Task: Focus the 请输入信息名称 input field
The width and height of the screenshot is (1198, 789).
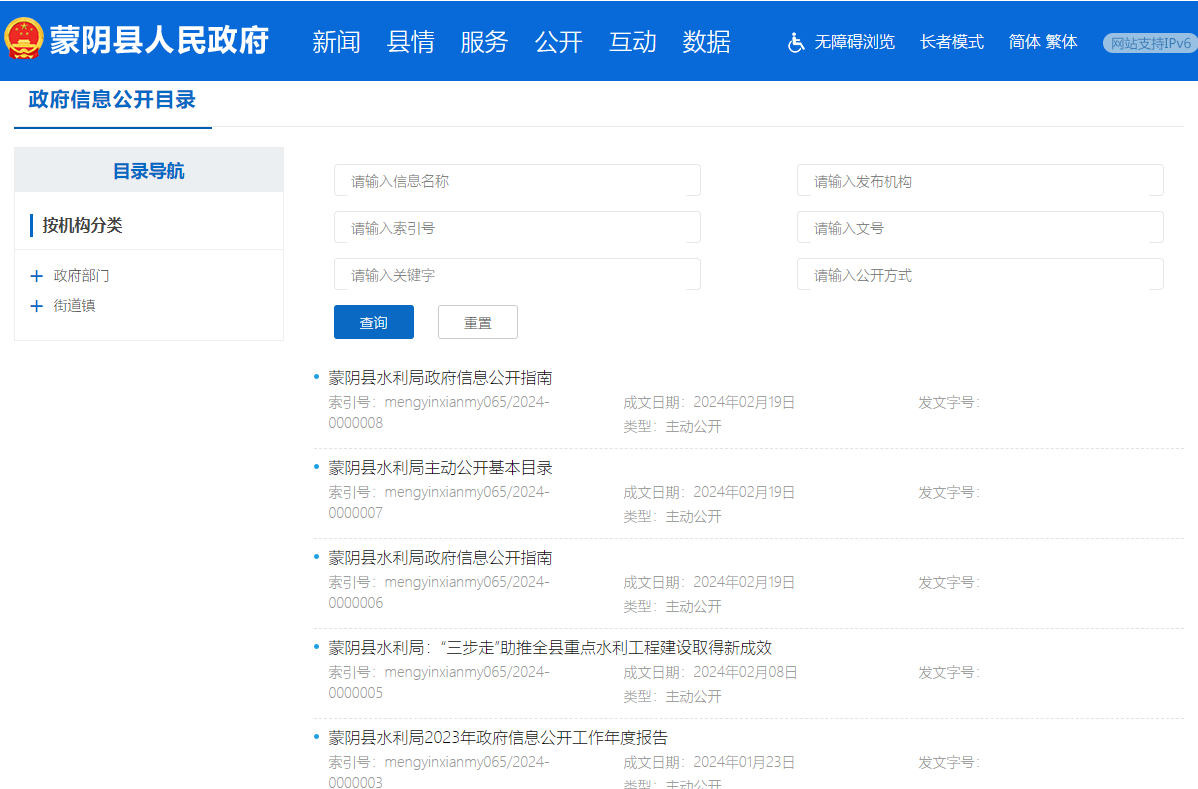Action: [517, 181]
